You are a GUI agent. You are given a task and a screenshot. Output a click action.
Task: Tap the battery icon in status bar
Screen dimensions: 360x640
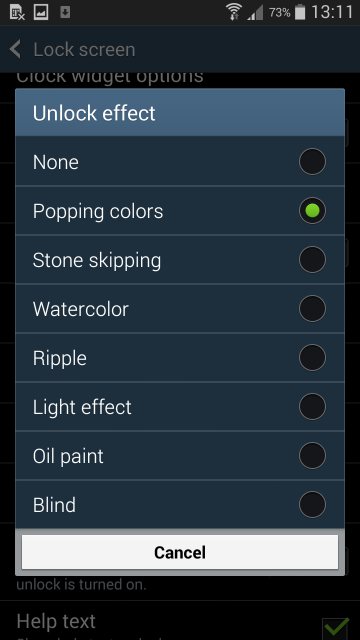(x=300, y=12)
